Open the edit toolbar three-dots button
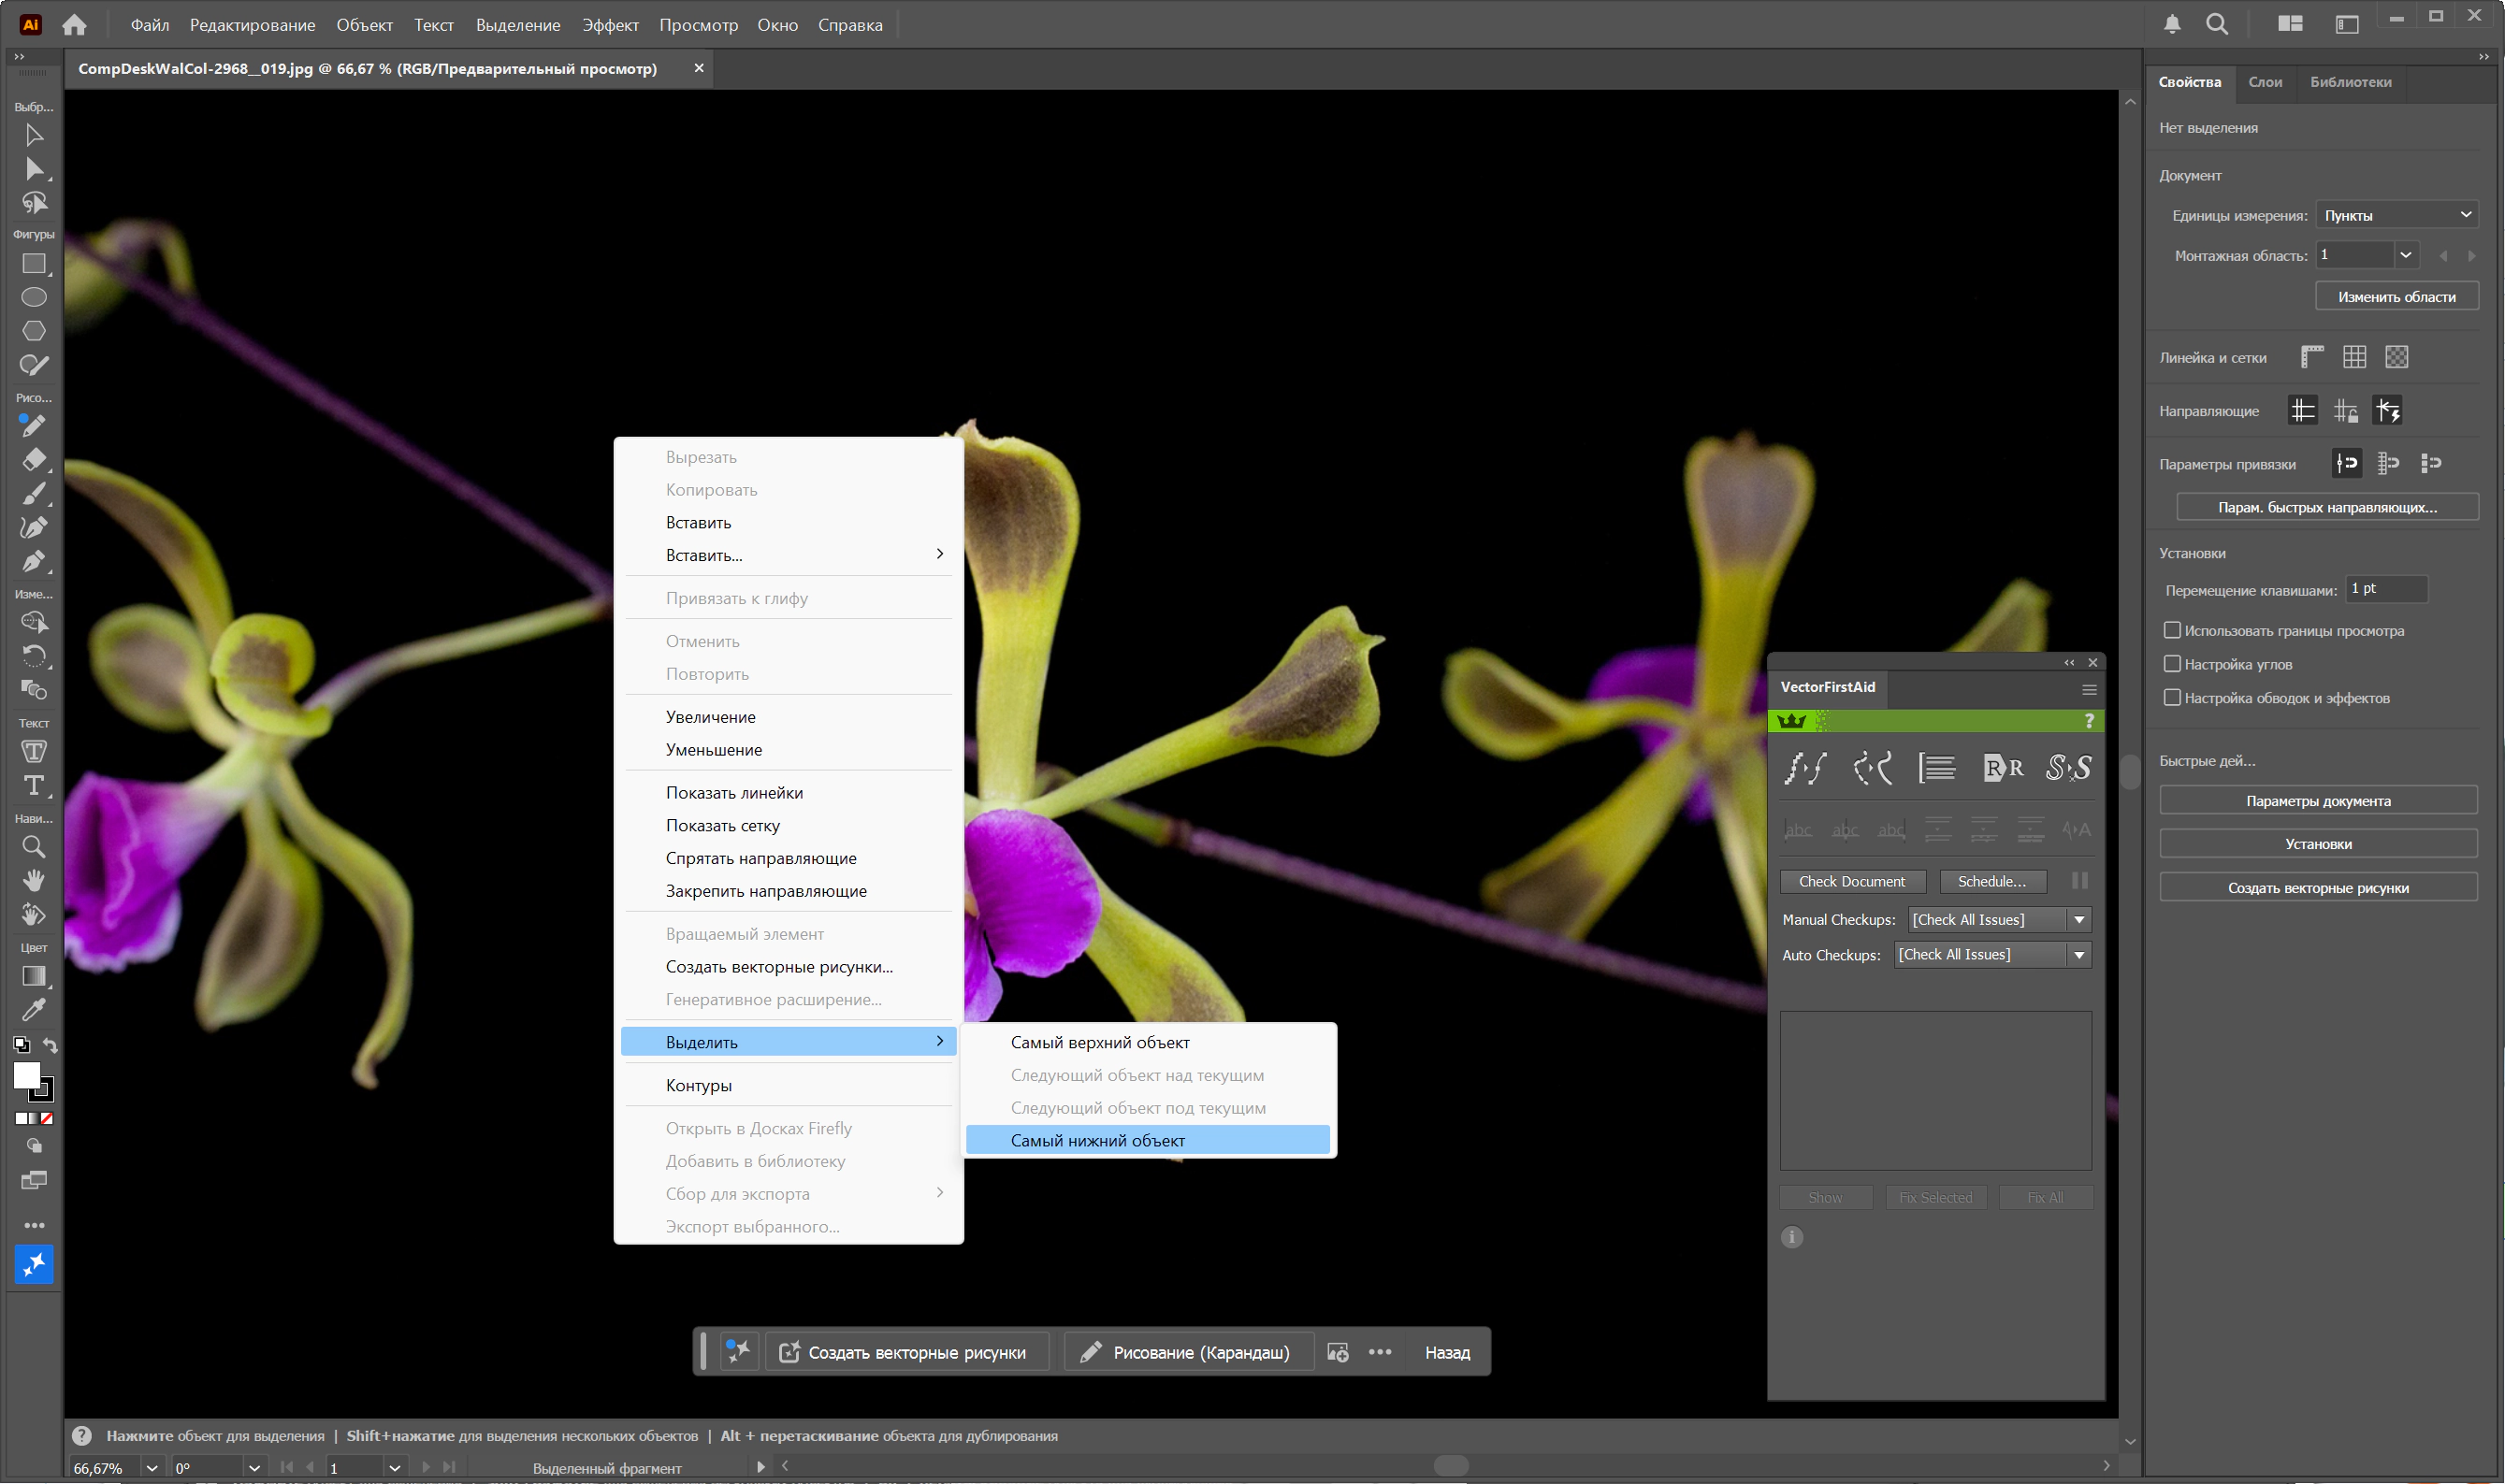The image size is (2505, 1484). coord(34,1225)
